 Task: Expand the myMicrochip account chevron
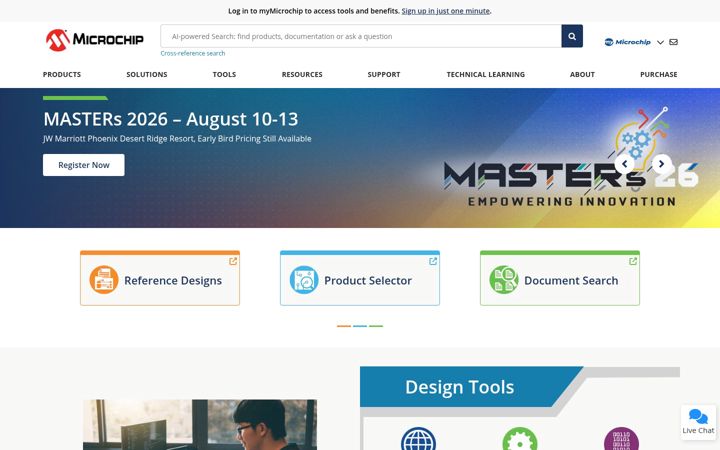[x=660, y=42]
